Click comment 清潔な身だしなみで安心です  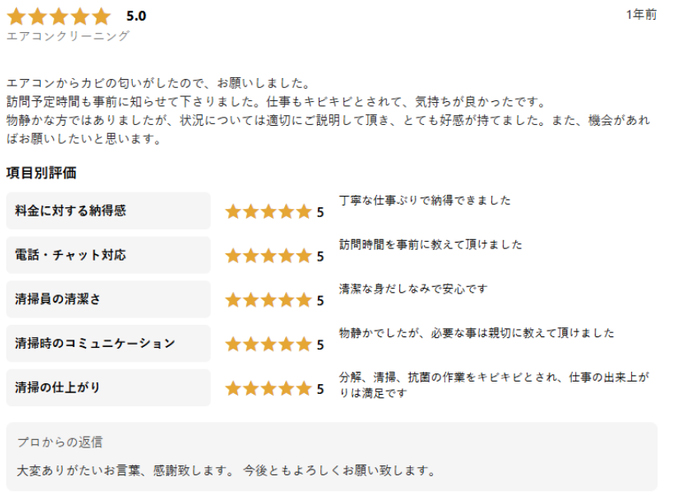coord(413,289)
